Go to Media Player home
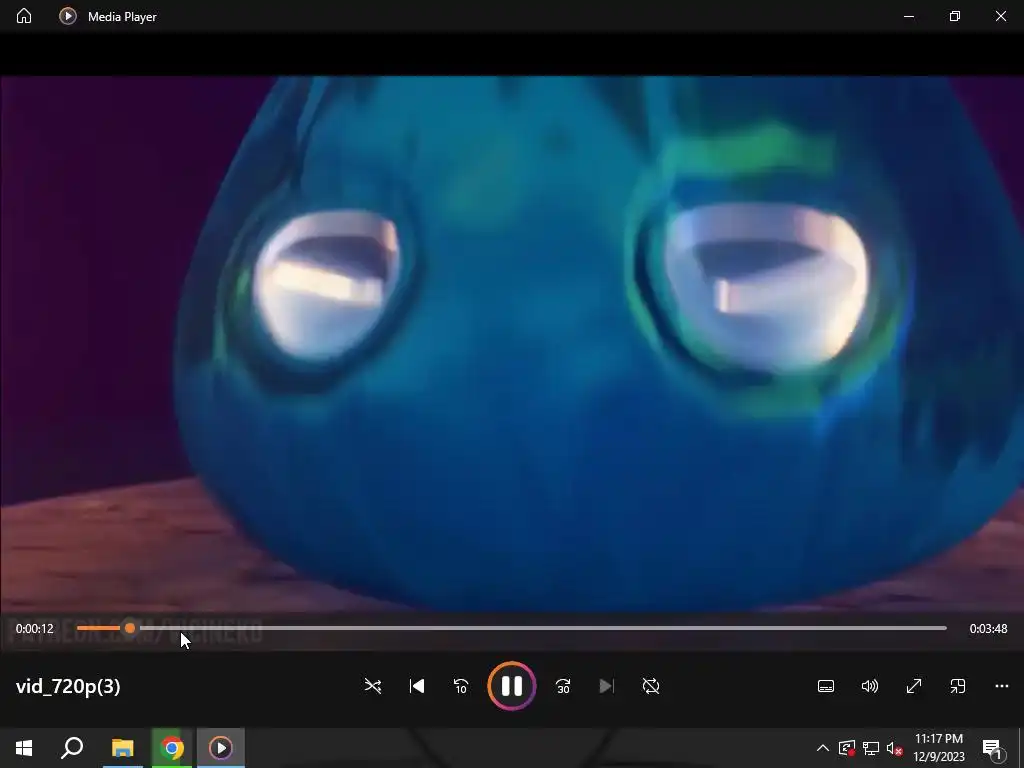1024x768 pixels. [x=24, y=16]
